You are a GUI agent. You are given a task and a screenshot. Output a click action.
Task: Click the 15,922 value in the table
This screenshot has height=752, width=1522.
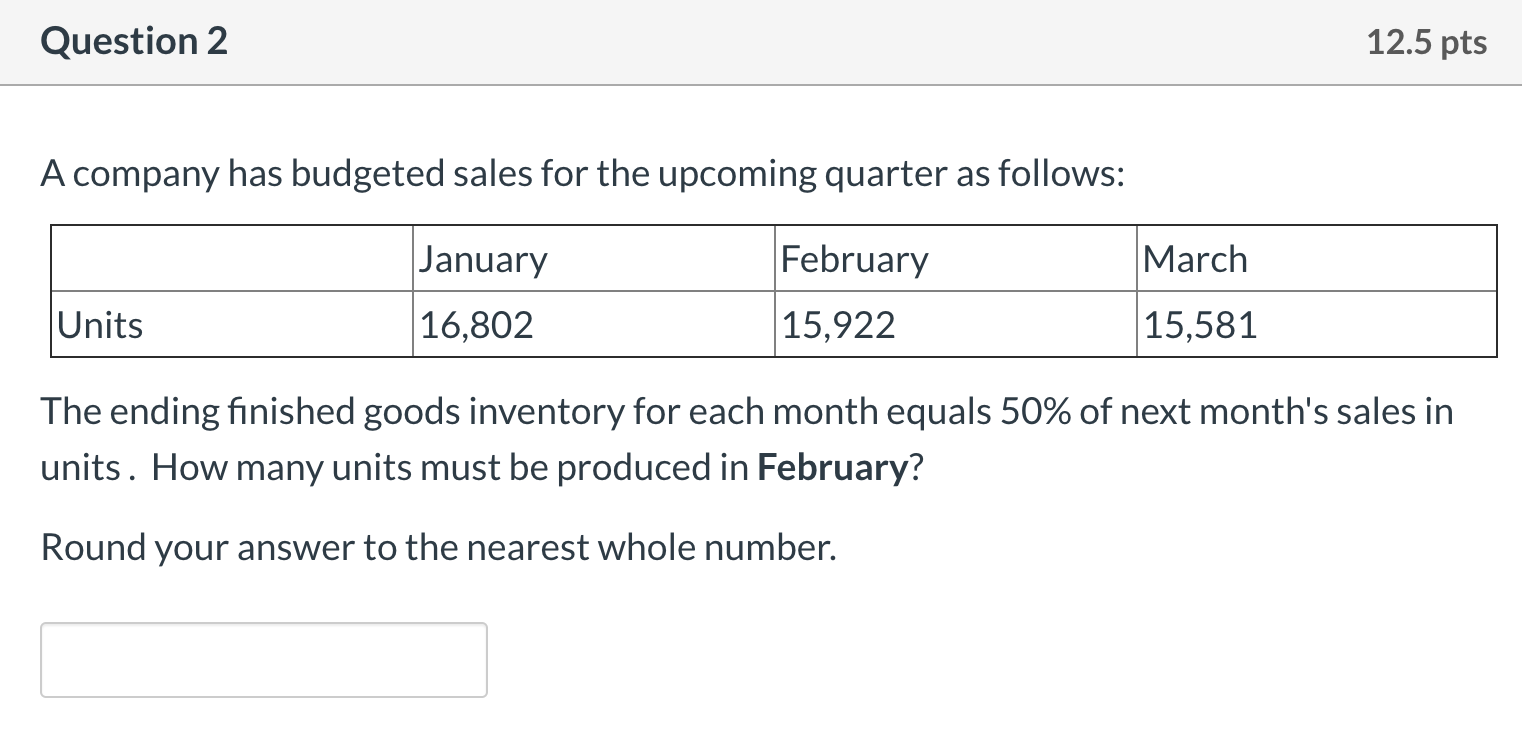[x=838, y=325]
